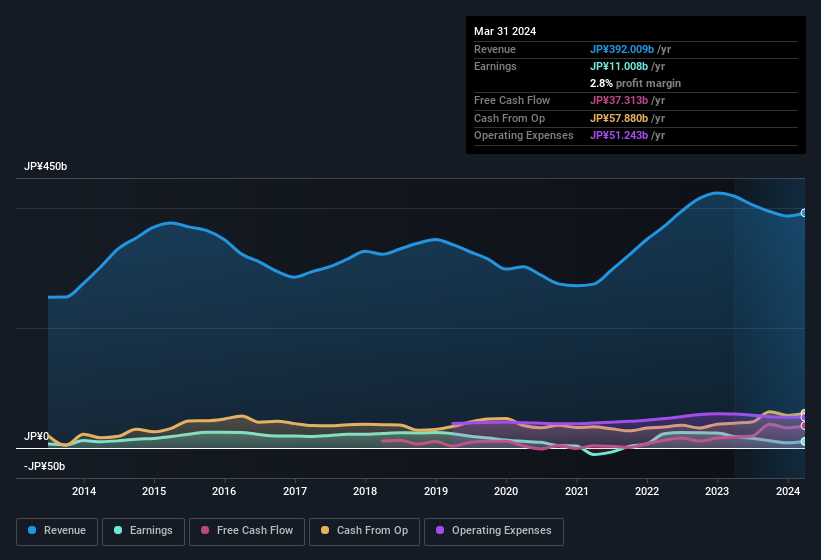
Task: Select the Earnings legend button text
Action: (151, 531)
